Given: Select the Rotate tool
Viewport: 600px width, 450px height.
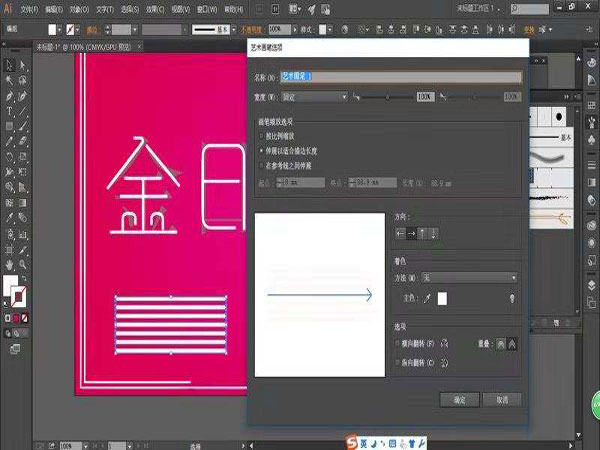Looking at the screenshot, I should coord(9,157).
